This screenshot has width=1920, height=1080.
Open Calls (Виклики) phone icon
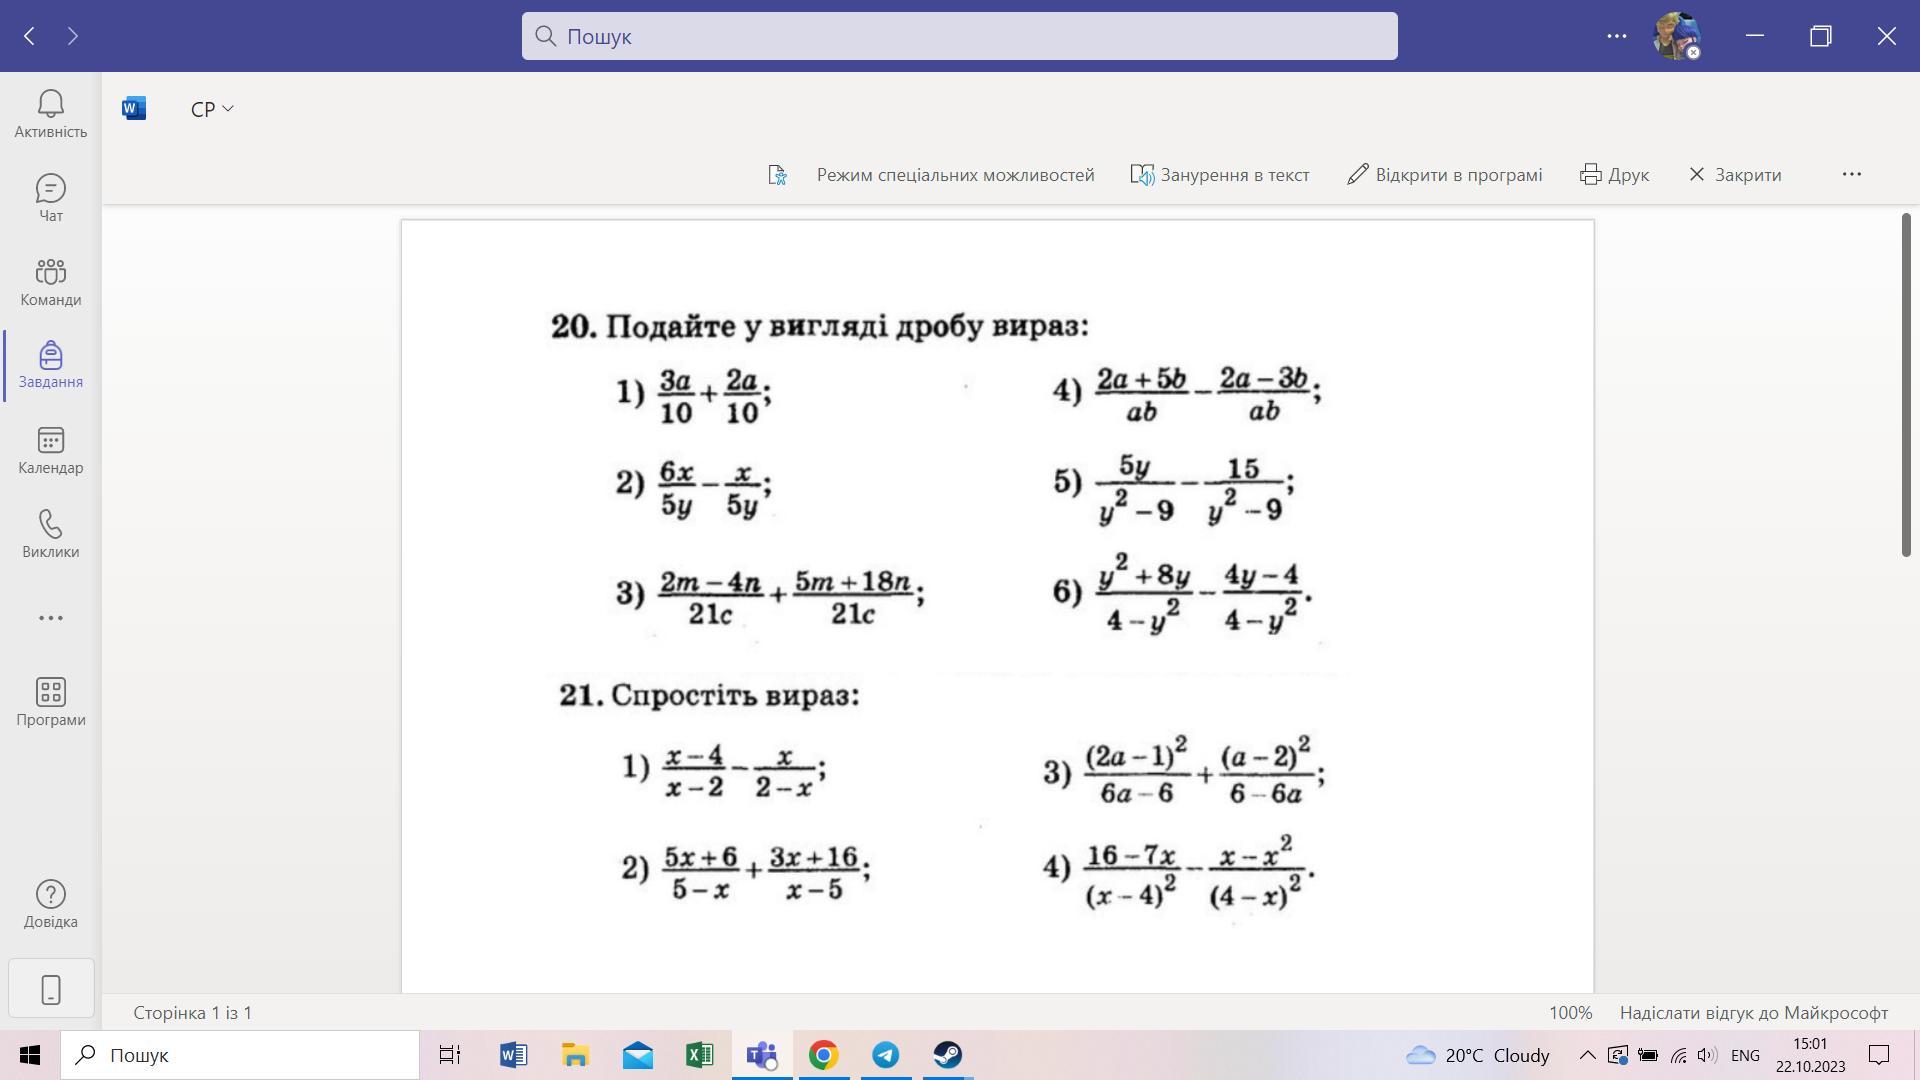coord(50,525)
